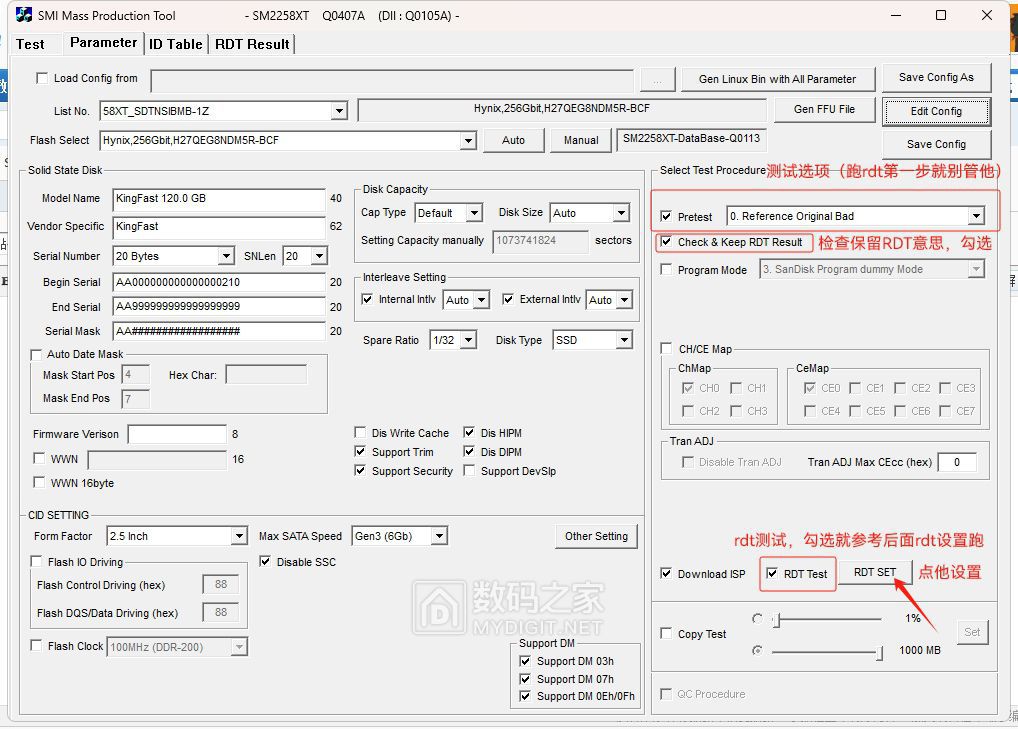Uncheck the Dis HIPM checkbox
Image resolution: width=1018 pixels, height=729 pixels.
(x=469, y=432)
